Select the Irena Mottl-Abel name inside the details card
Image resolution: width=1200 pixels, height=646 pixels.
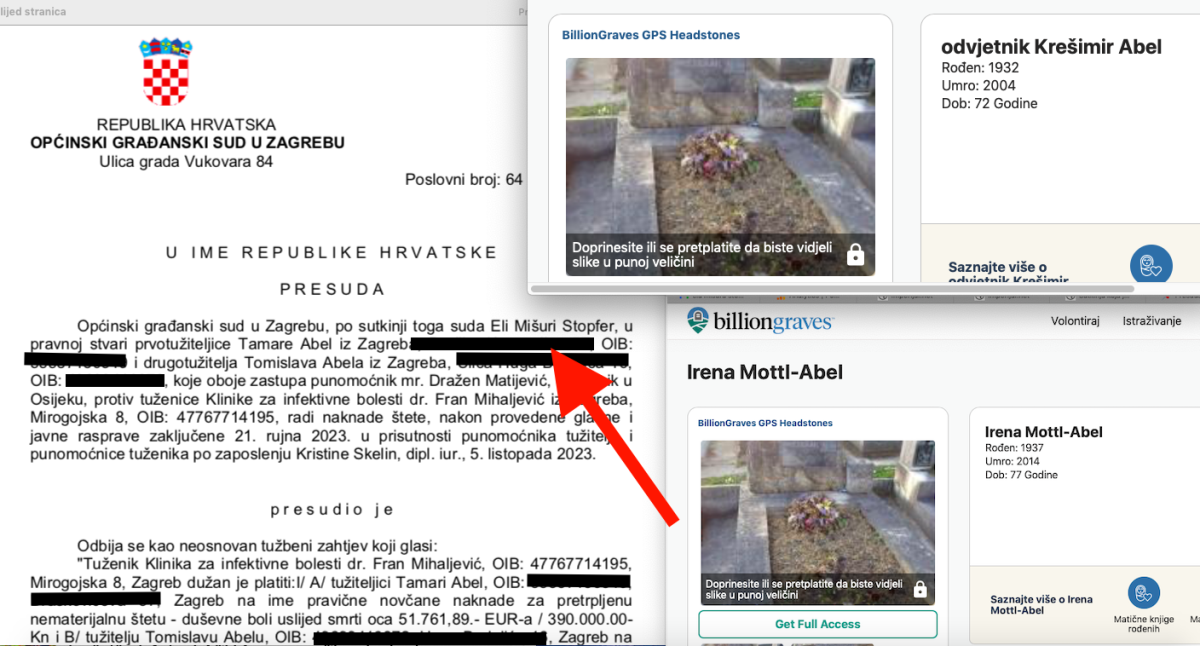1044,432
